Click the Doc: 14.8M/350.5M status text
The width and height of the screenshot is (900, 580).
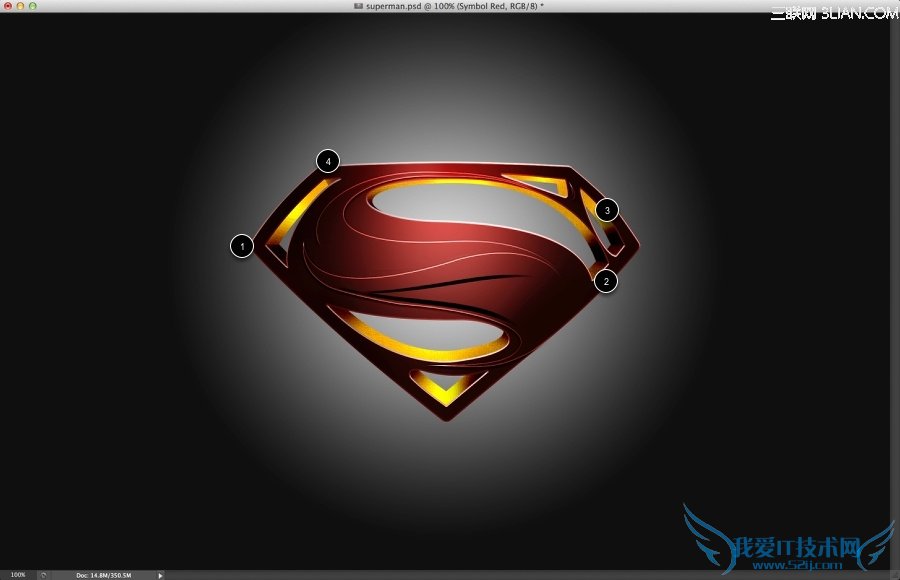103,575
